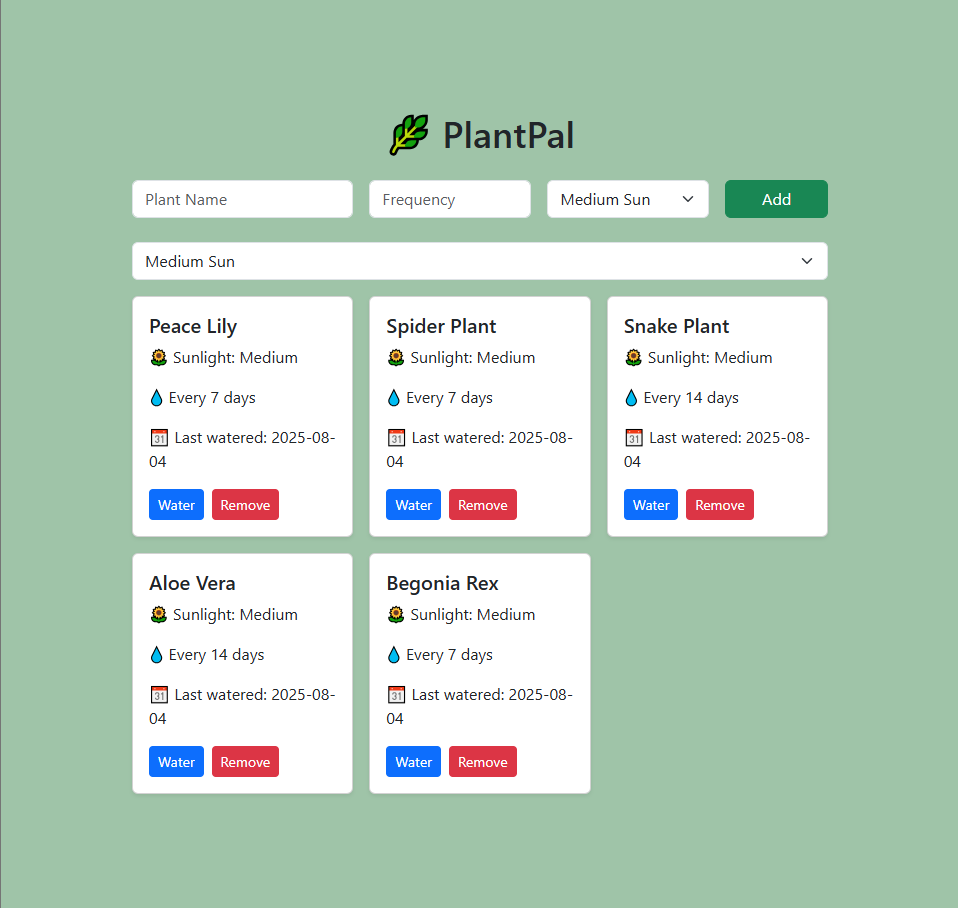Image resolution: width=958 pixels, height=908 pixels.
Task: Water the Begonia Rex plant
Action: [413, 762]
